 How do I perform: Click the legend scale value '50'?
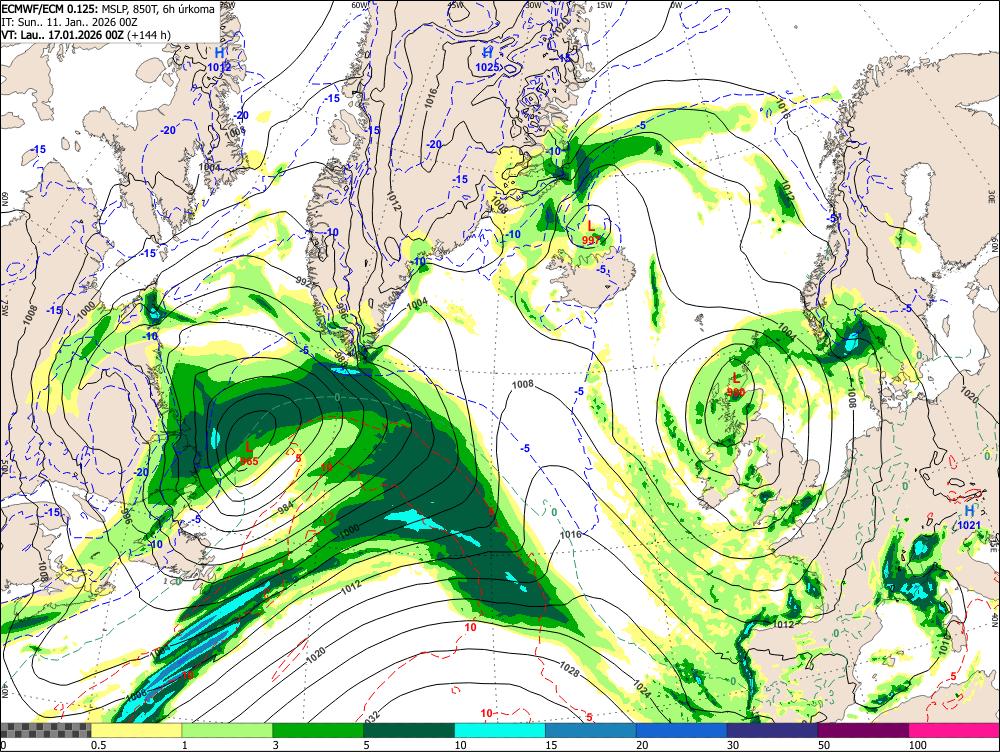tap(824, 745)
